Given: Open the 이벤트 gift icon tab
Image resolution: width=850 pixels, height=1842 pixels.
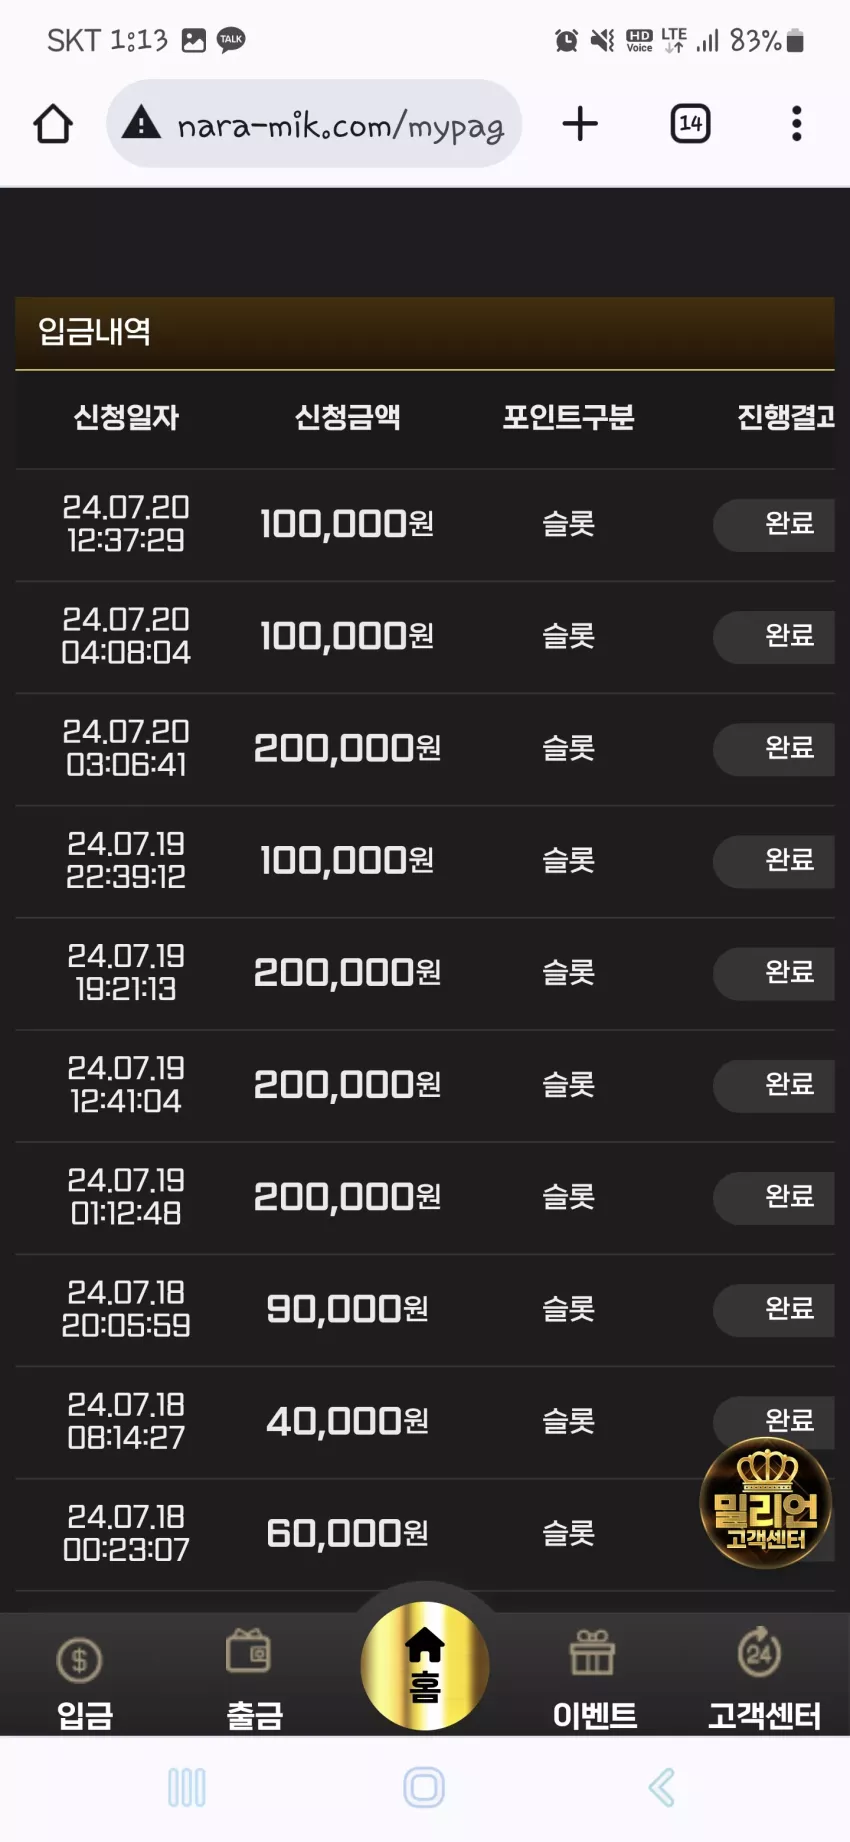Looking at the screenshot, I should click(x=594, y=1682).
